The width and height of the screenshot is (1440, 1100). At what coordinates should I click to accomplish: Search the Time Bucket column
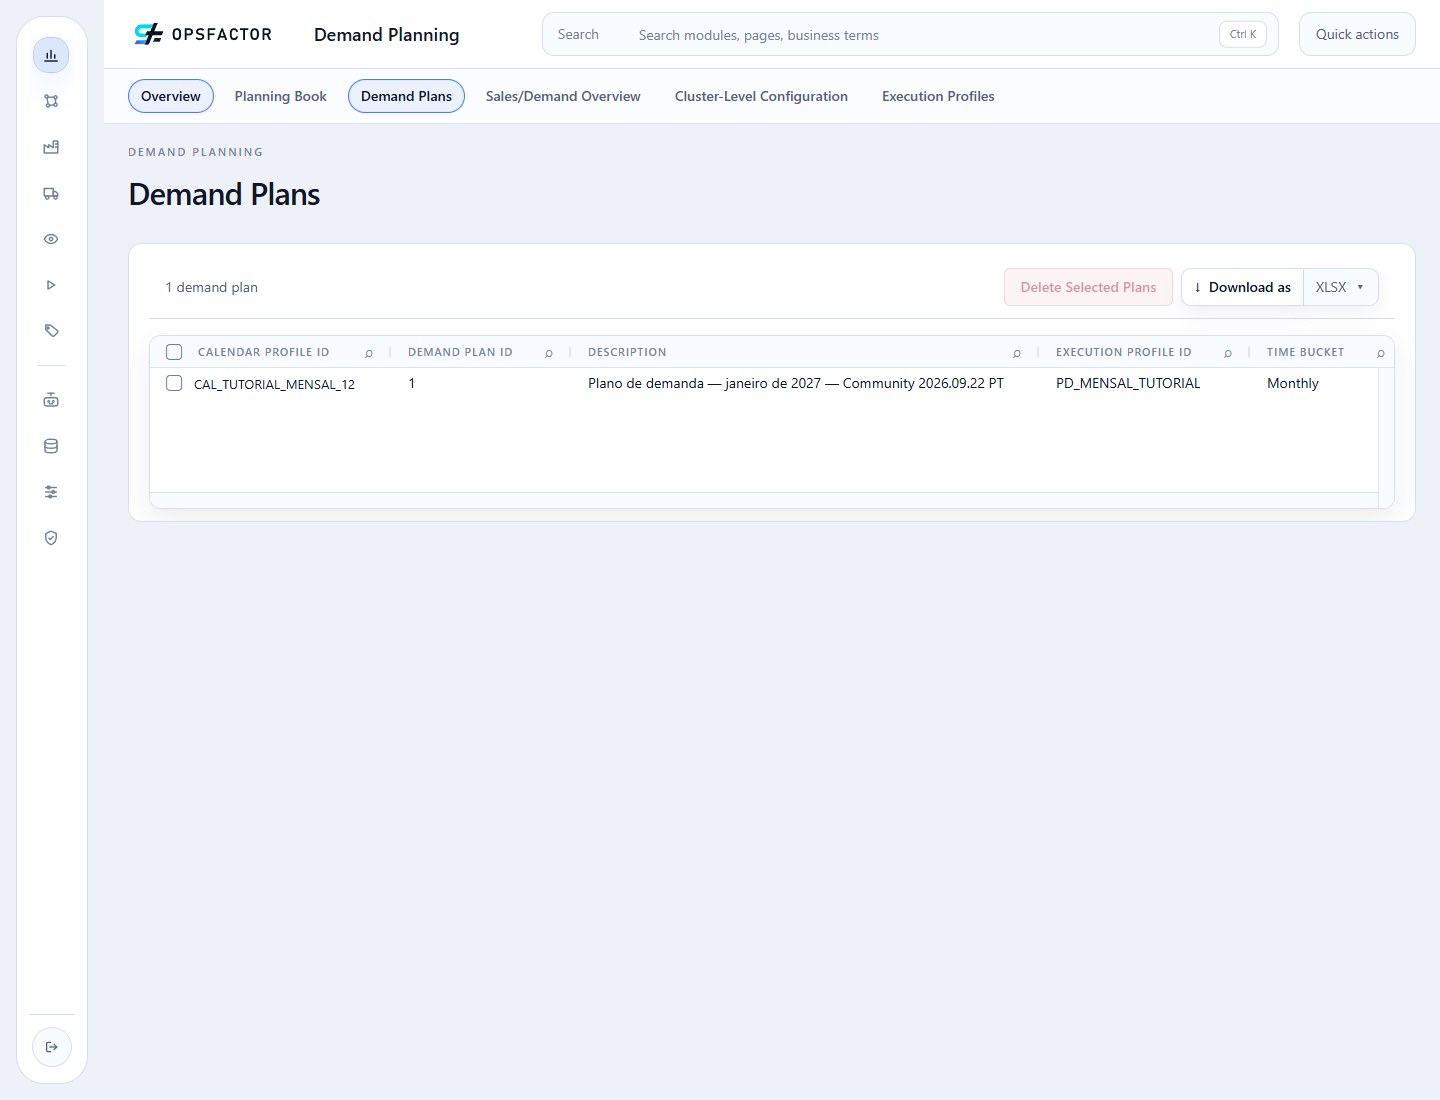click(x=1381, y=353)
